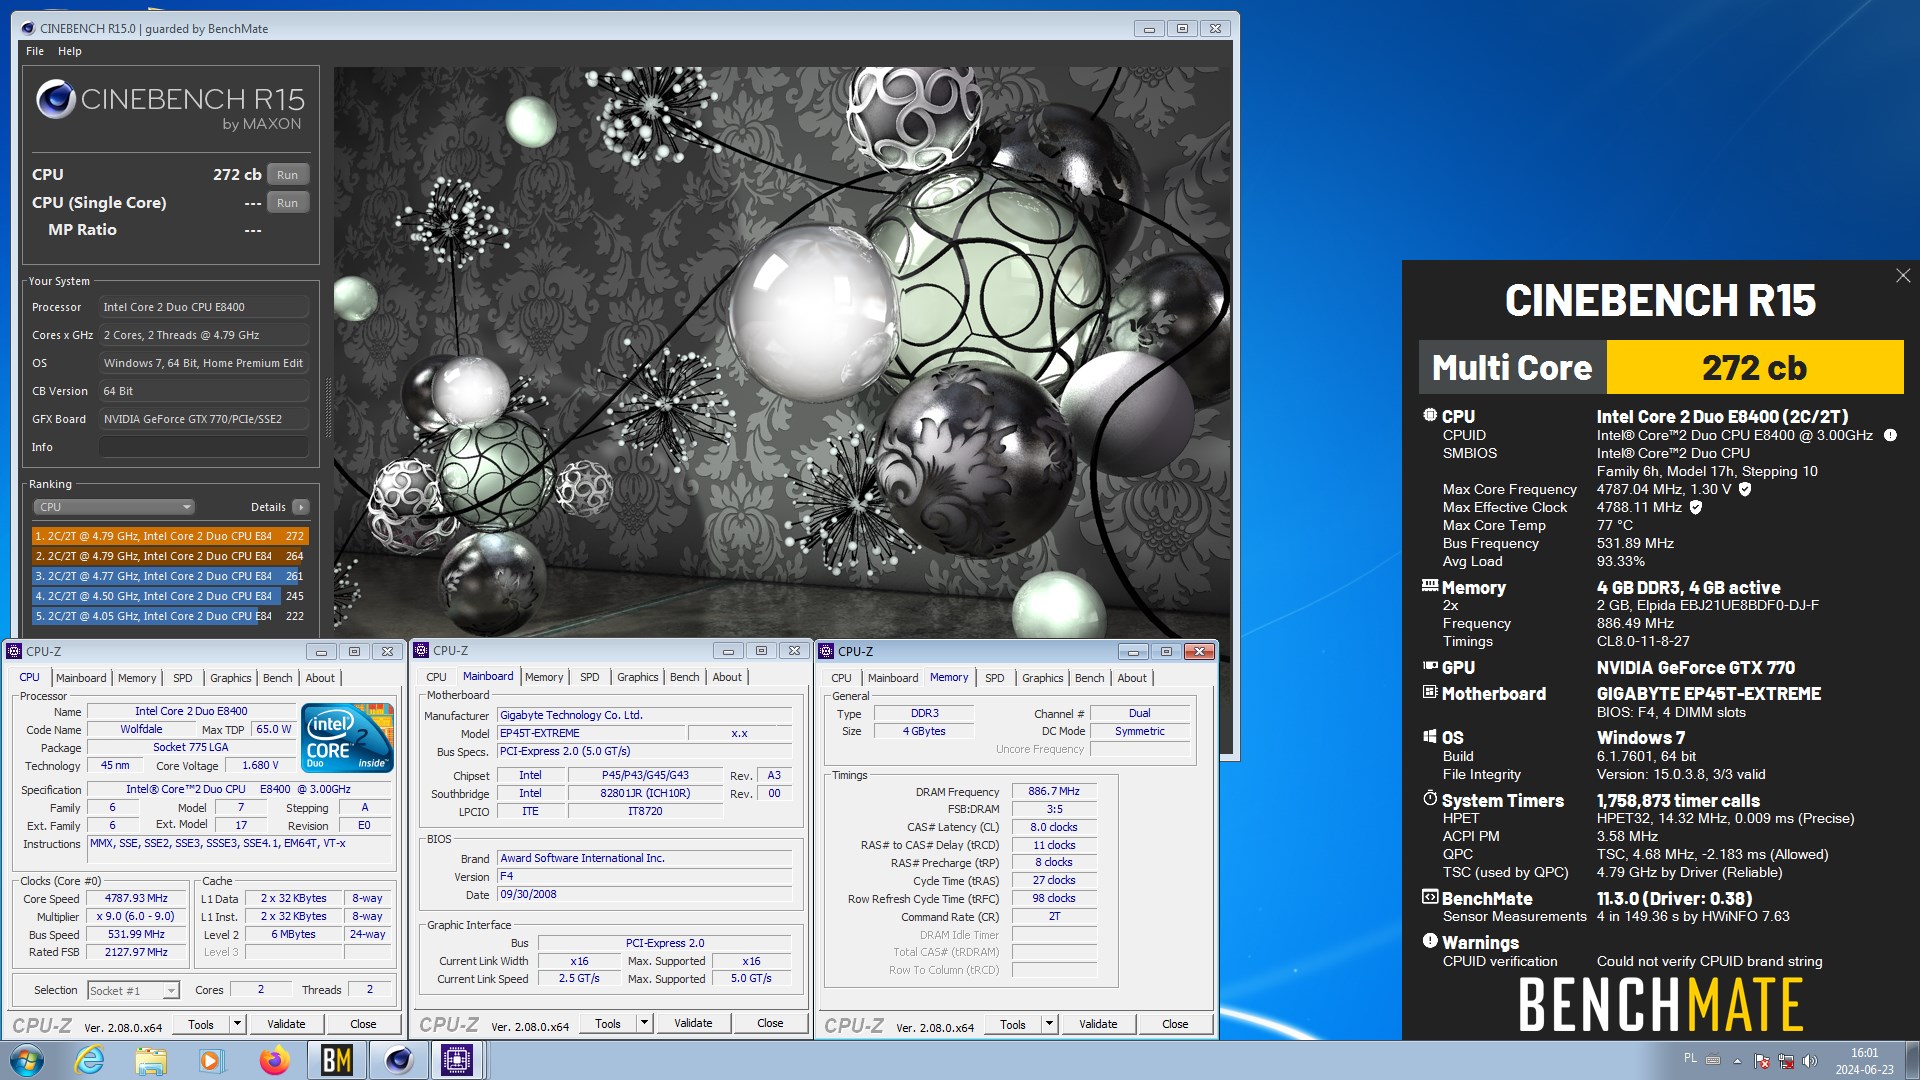Click Tools button in right CPU-Z window
This screenshot has height=1080, width=1920.
point(1013,1024)
